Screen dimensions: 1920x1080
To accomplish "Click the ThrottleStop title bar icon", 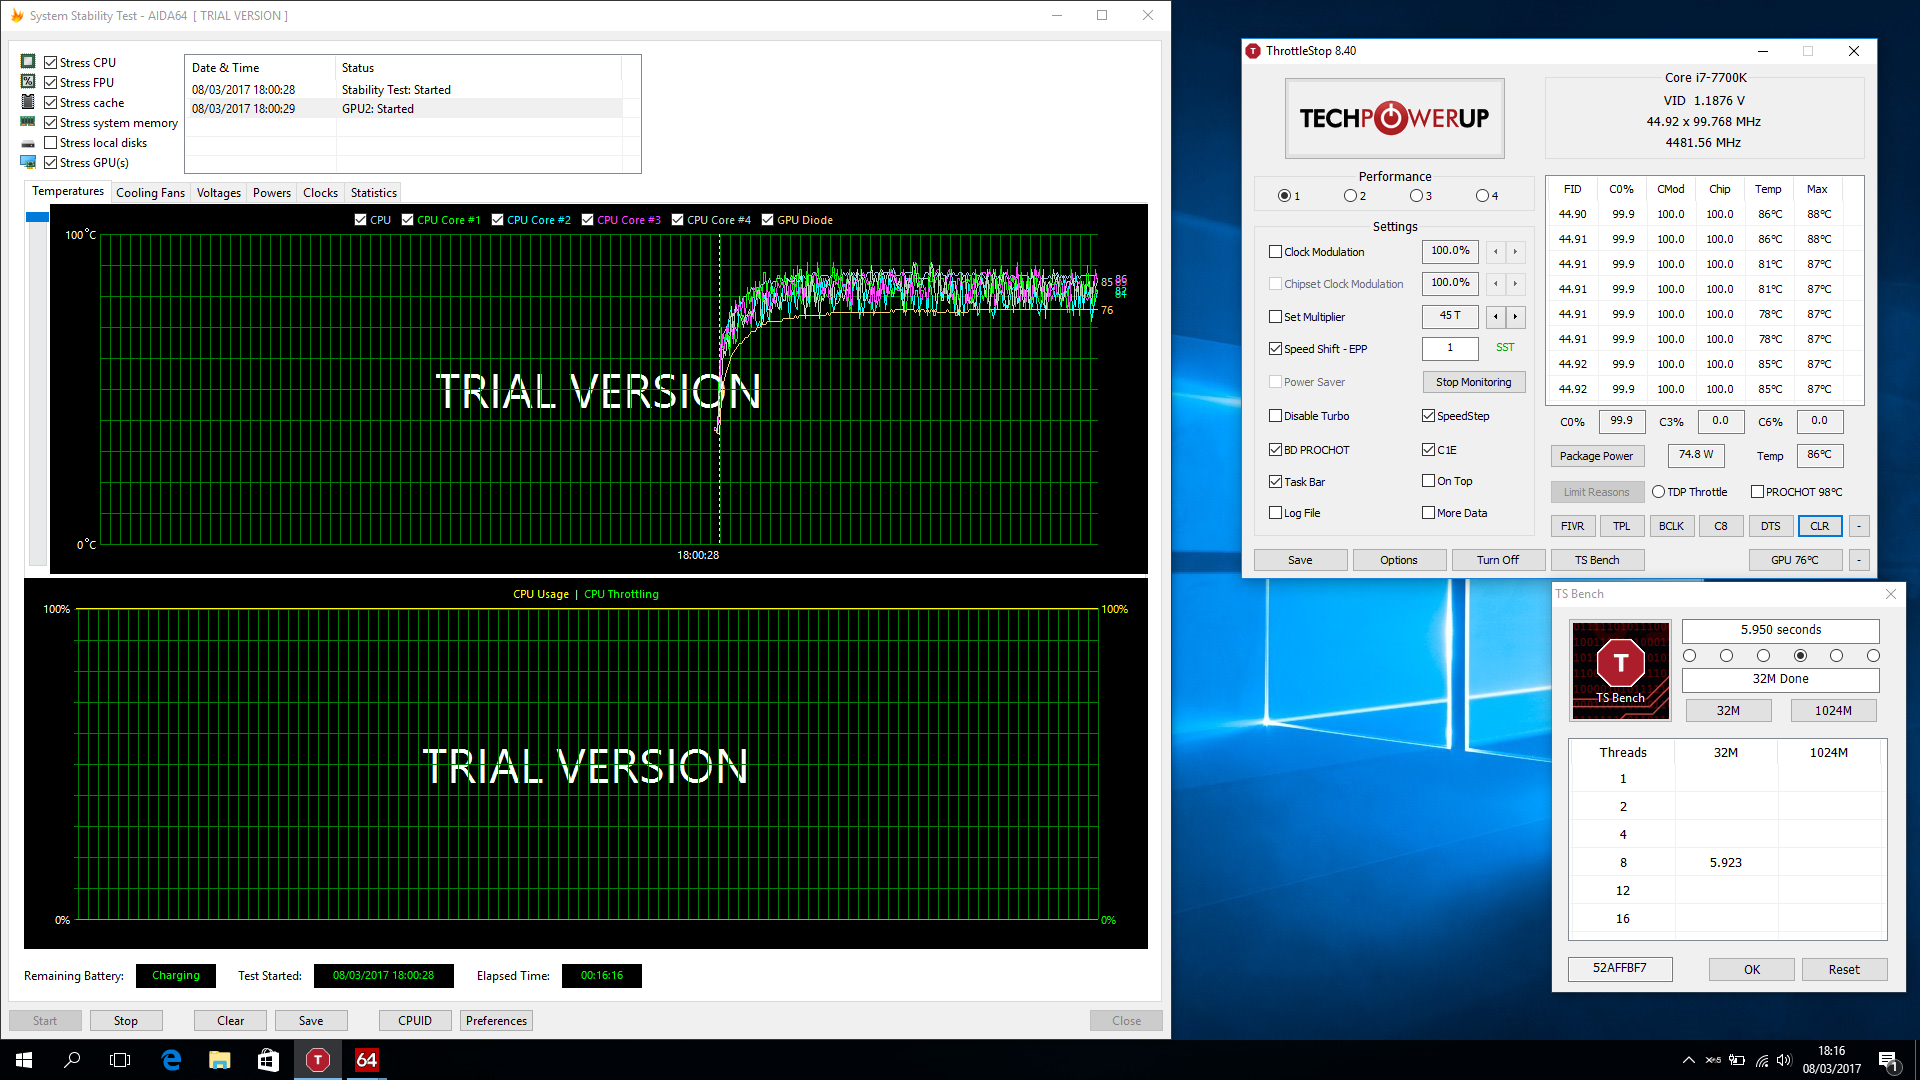I will (x=1253, y=51).
